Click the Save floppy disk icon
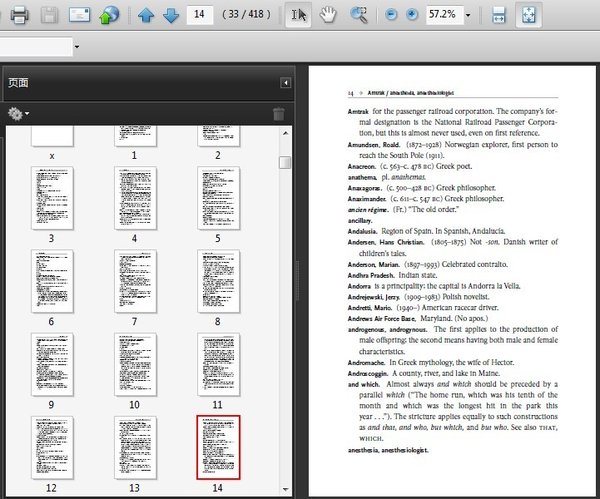 pos(49,15)
